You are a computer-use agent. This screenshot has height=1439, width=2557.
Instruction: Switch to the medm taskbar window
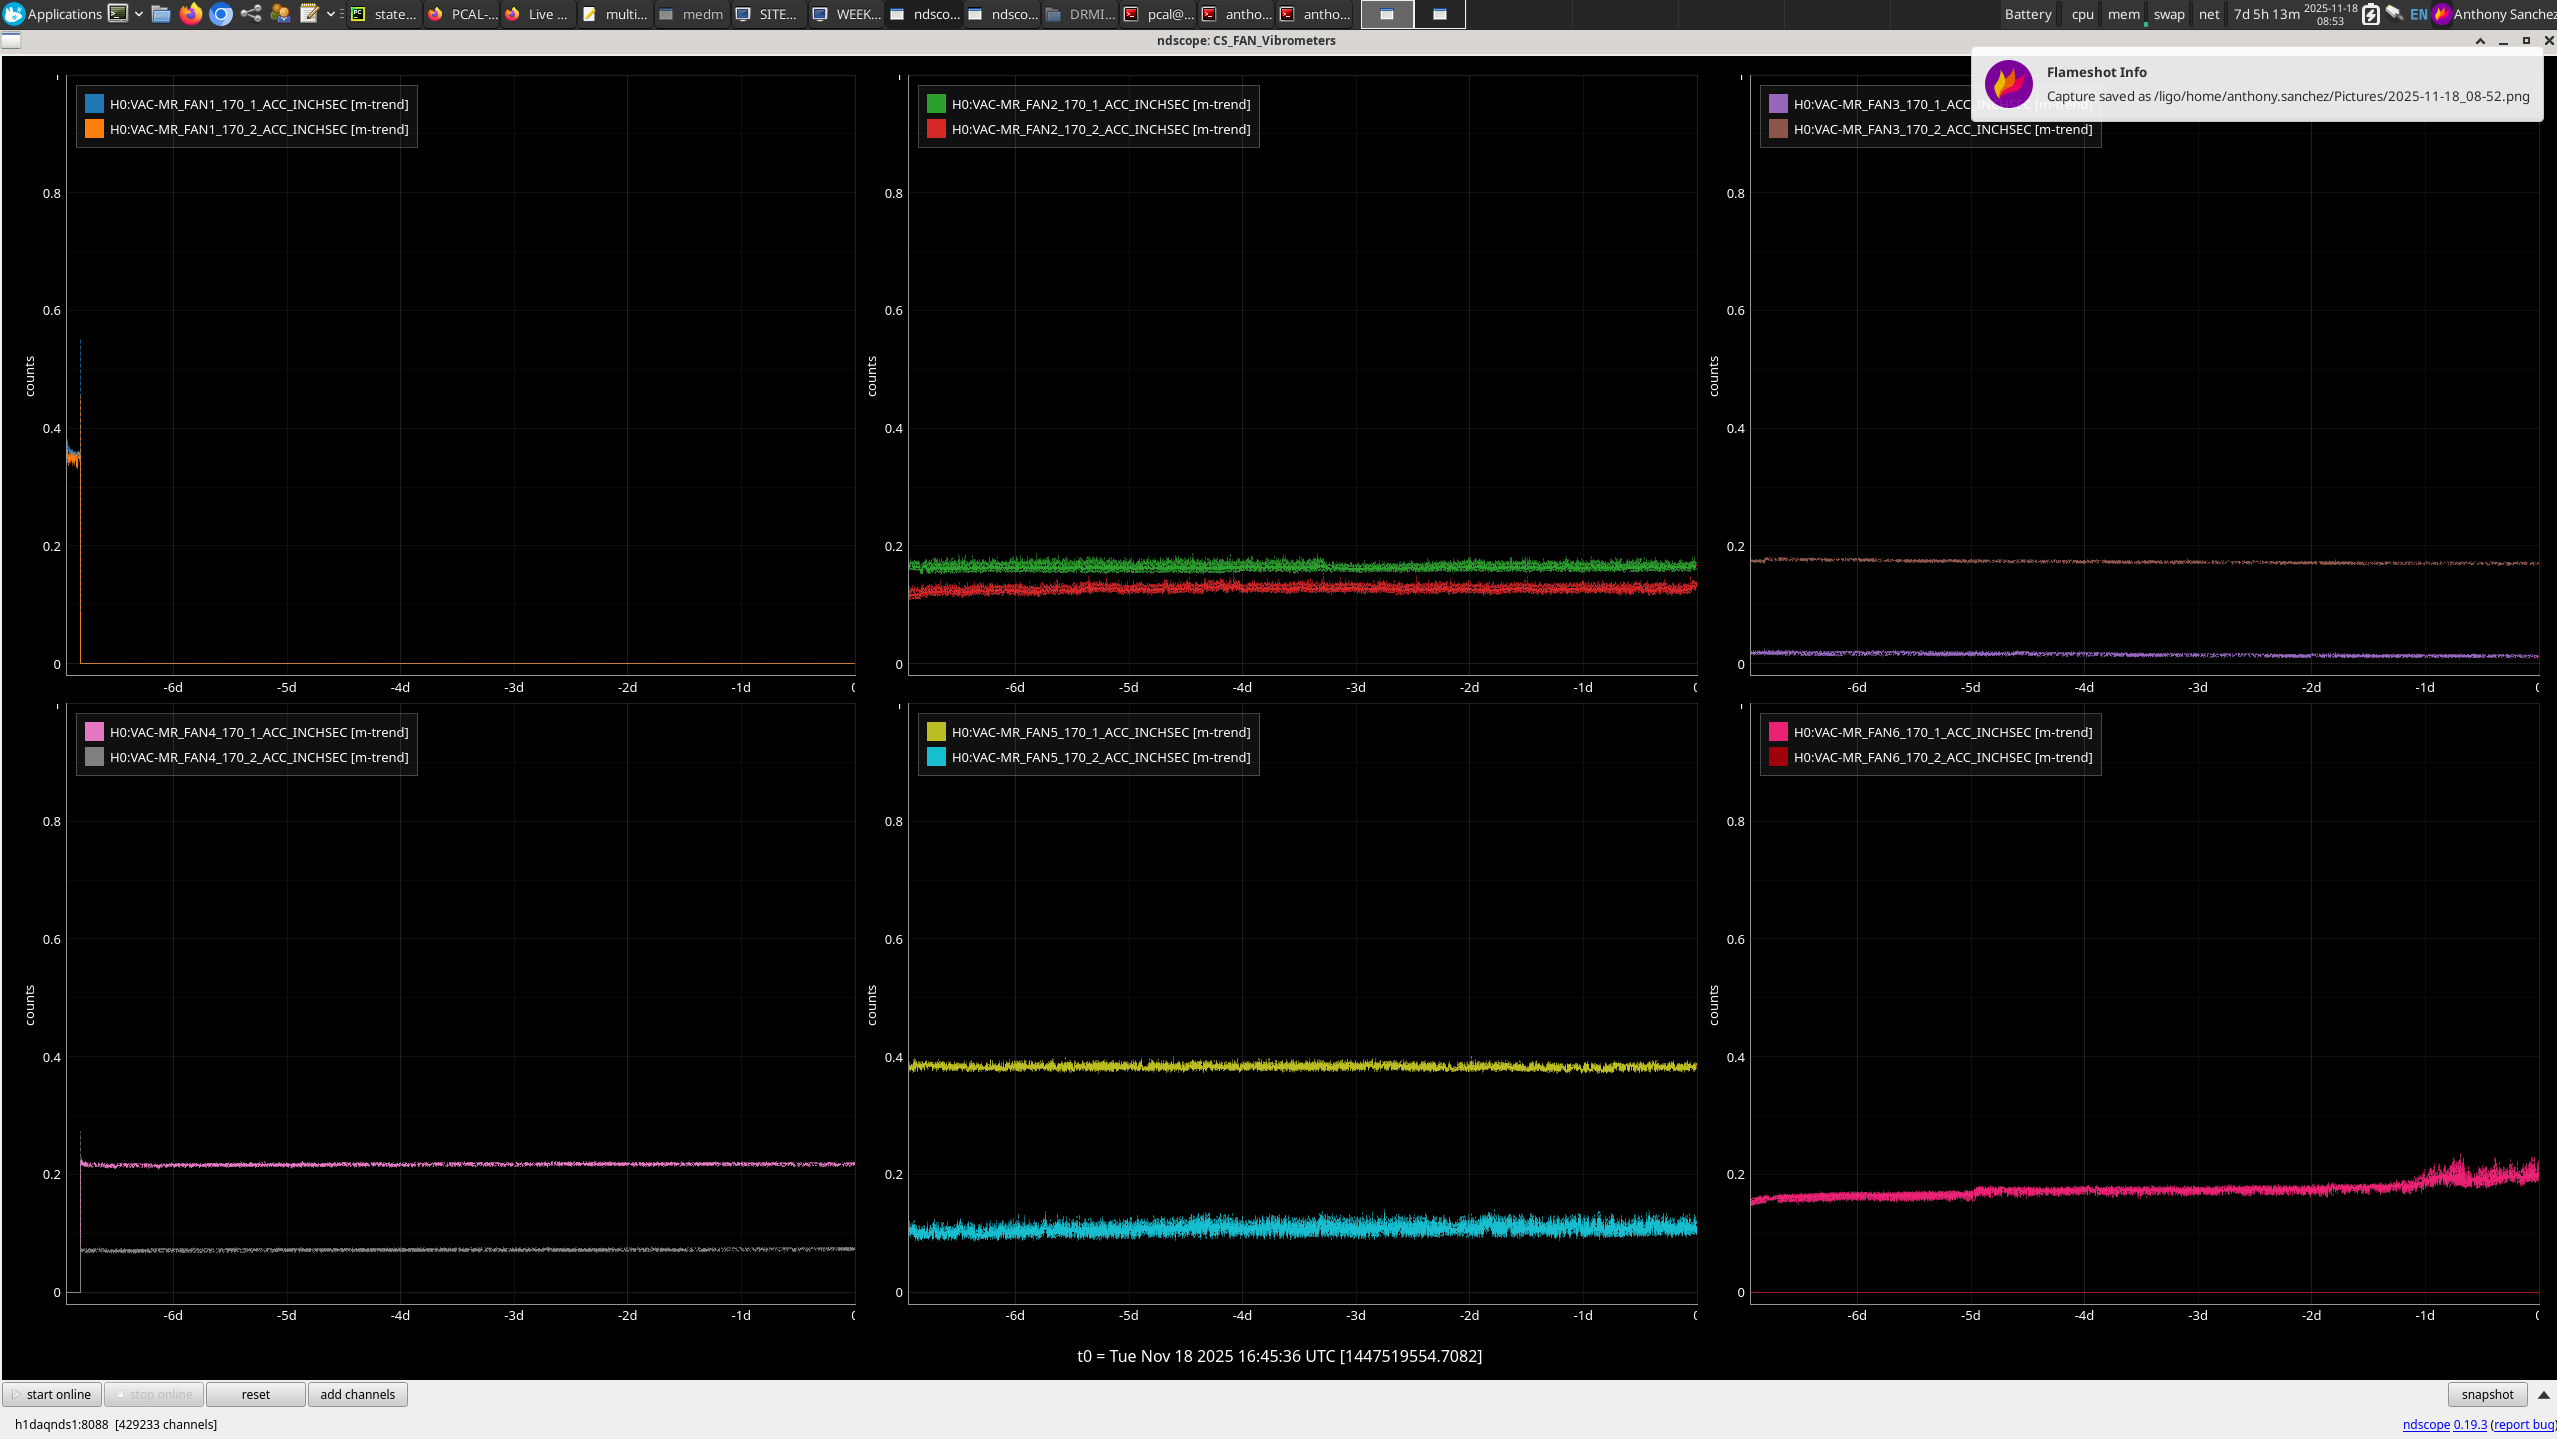[x=691, y=14]
